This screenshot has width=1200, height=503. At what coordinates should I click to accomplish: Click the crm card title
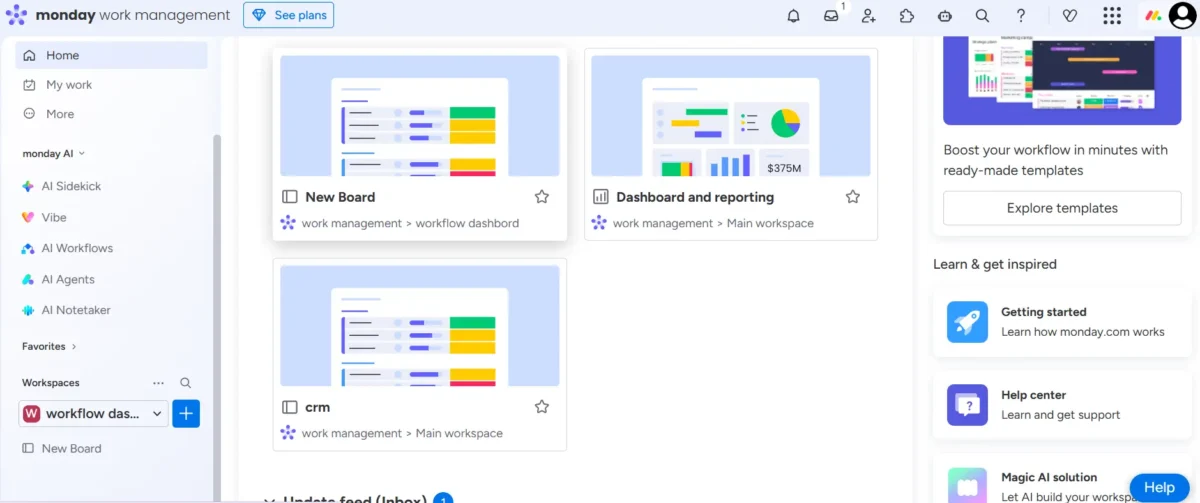(318, 407)
